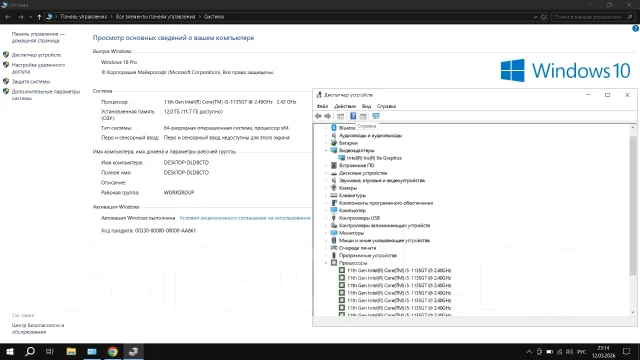Screen dimensions: 640x360
Task: Click the Intel Iris Xe Graphics device icon
Action: pos(342,158)
